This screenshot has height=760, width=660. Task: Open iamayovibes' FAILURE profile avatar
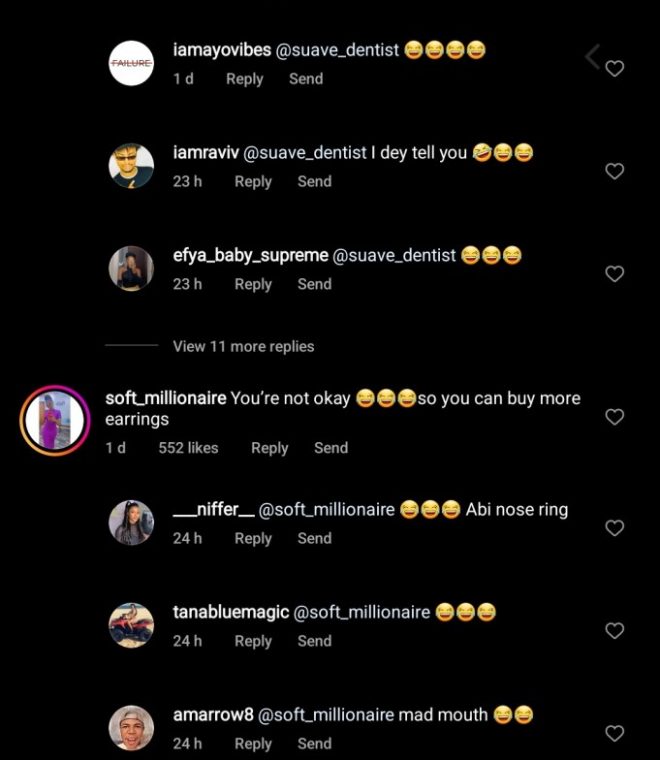pos(131,62)
